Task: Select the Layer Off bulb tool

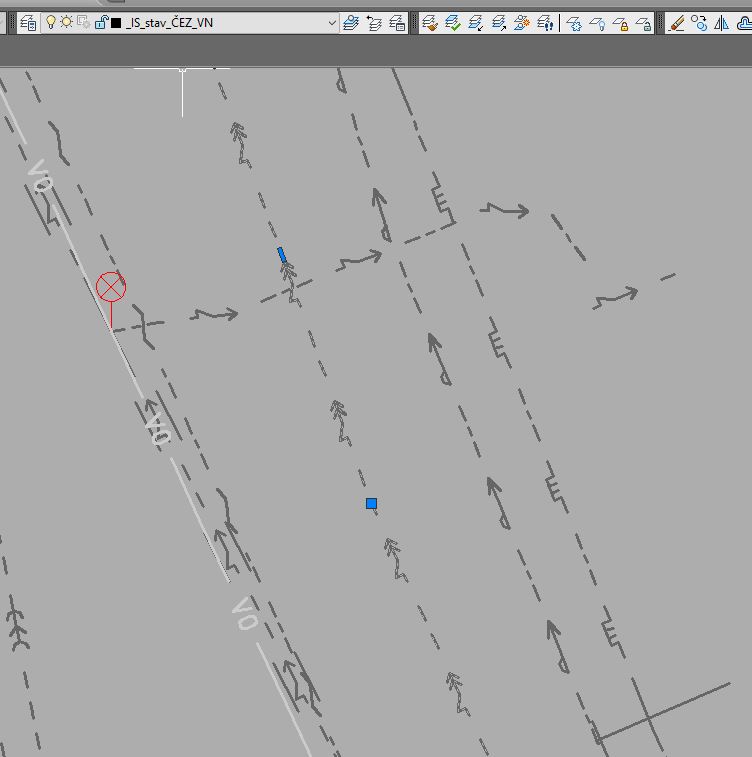Action: [x=597, y=23]
